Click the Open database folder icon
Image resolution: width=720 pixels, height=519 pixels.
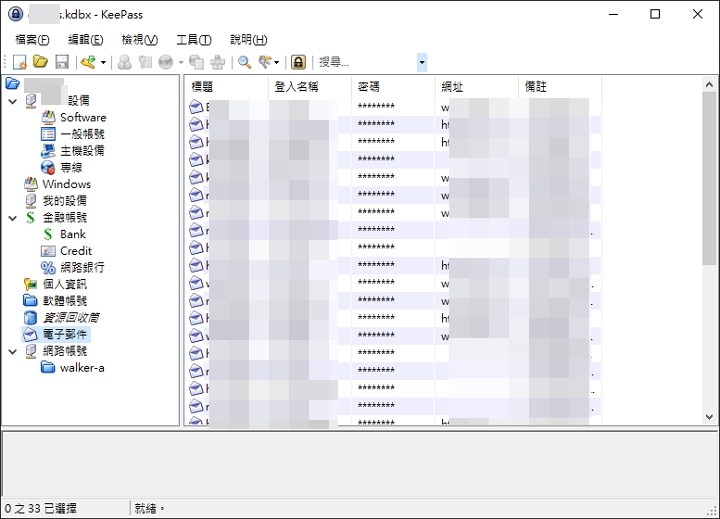click(x=40, y=62)
